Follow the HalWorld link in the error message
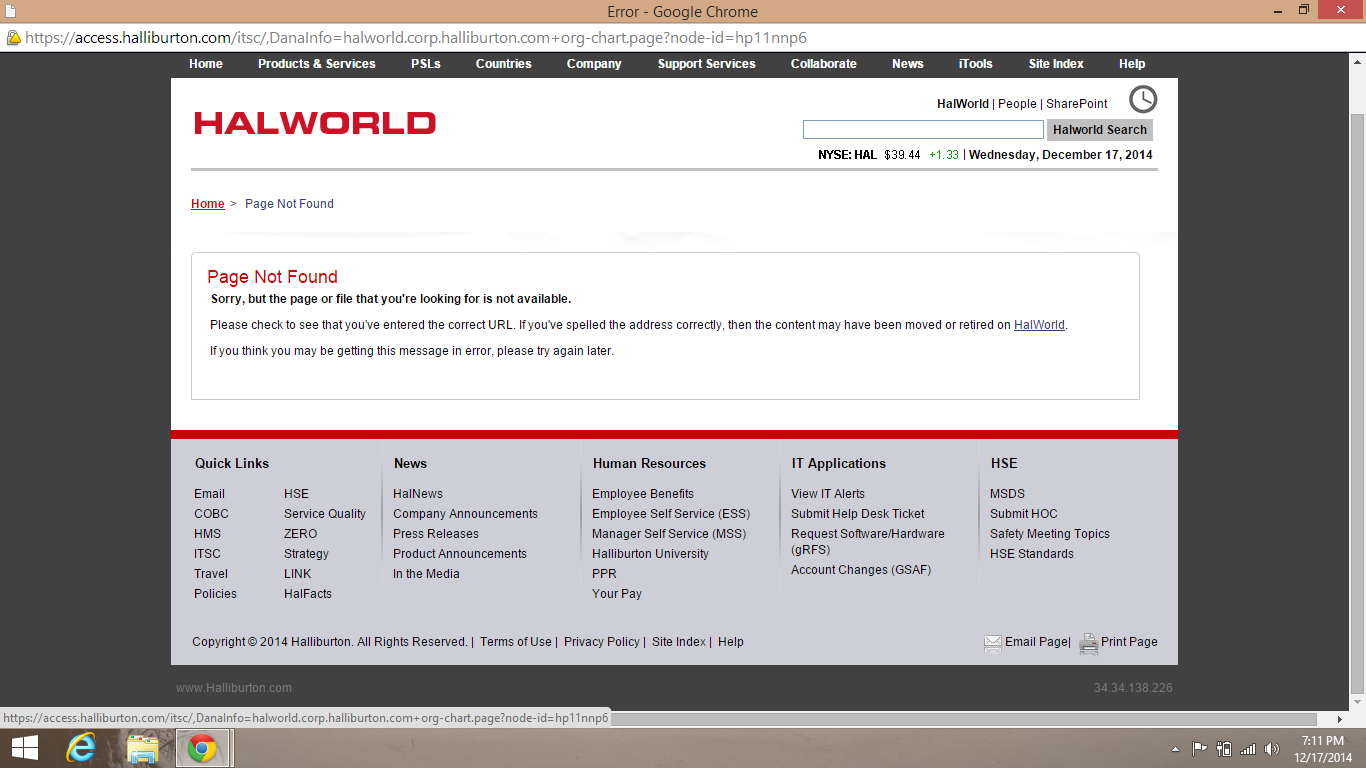The width and height of the screenshot is (1366, 768). [x=1039, y=325]
